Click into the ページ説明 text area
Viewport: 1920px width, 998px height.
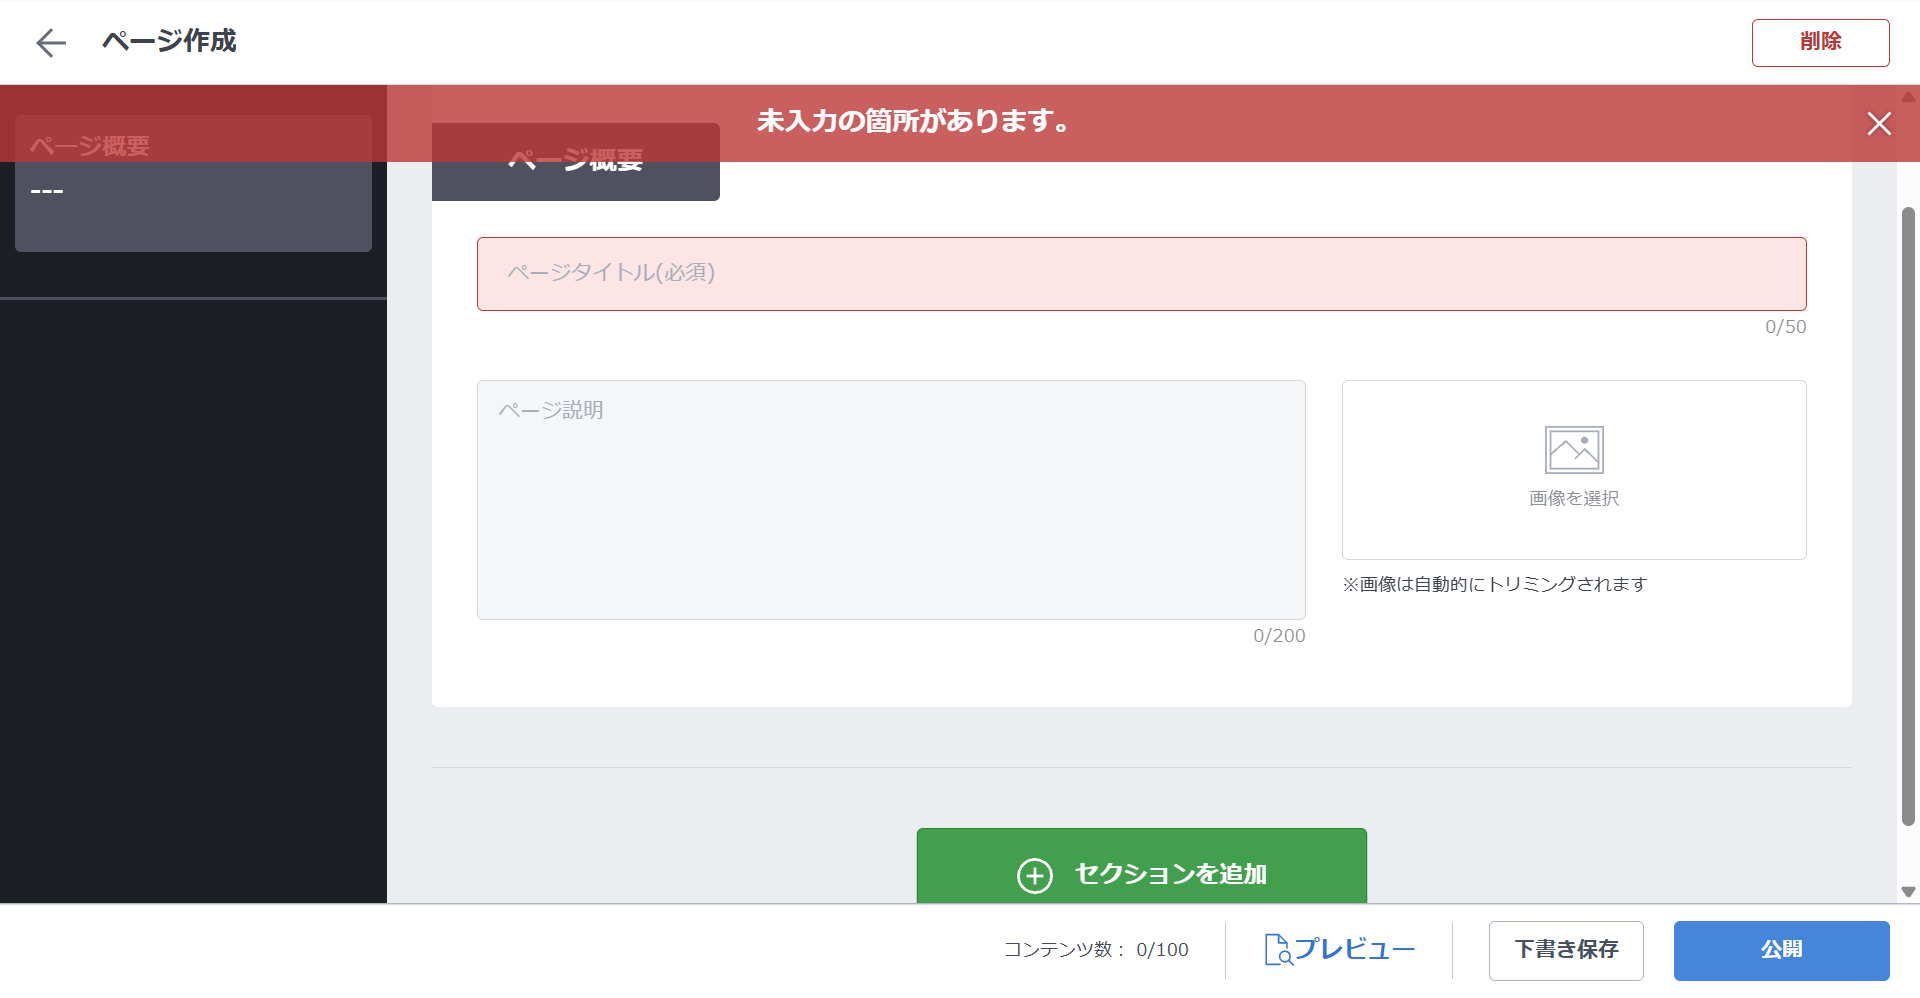pos(890,499)
